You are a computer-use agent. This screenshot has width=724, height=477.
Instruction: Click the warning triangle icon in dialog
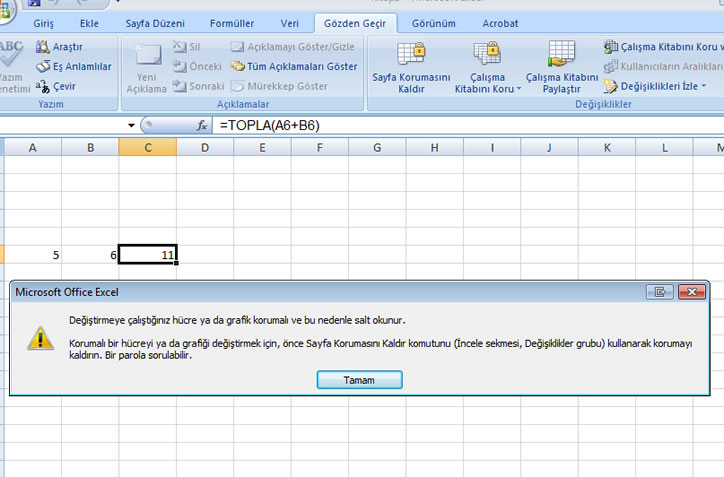point(41,338)
